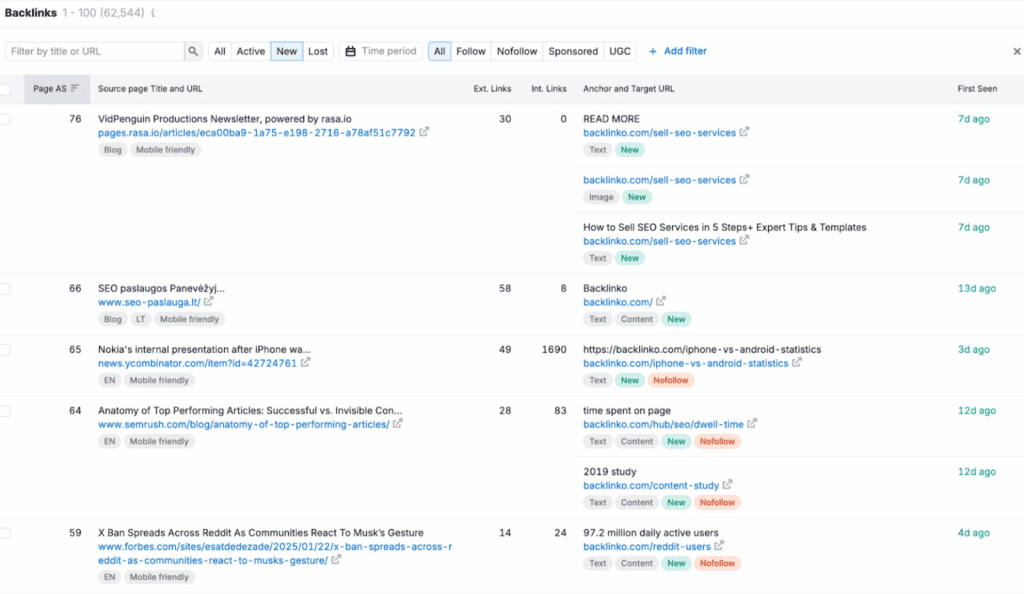Image resolution: width=1024 pixels, height=594 pixels.
Task: Open the semrush.com anatomy-of-top-performing-articles link
Action: (244, 424)
